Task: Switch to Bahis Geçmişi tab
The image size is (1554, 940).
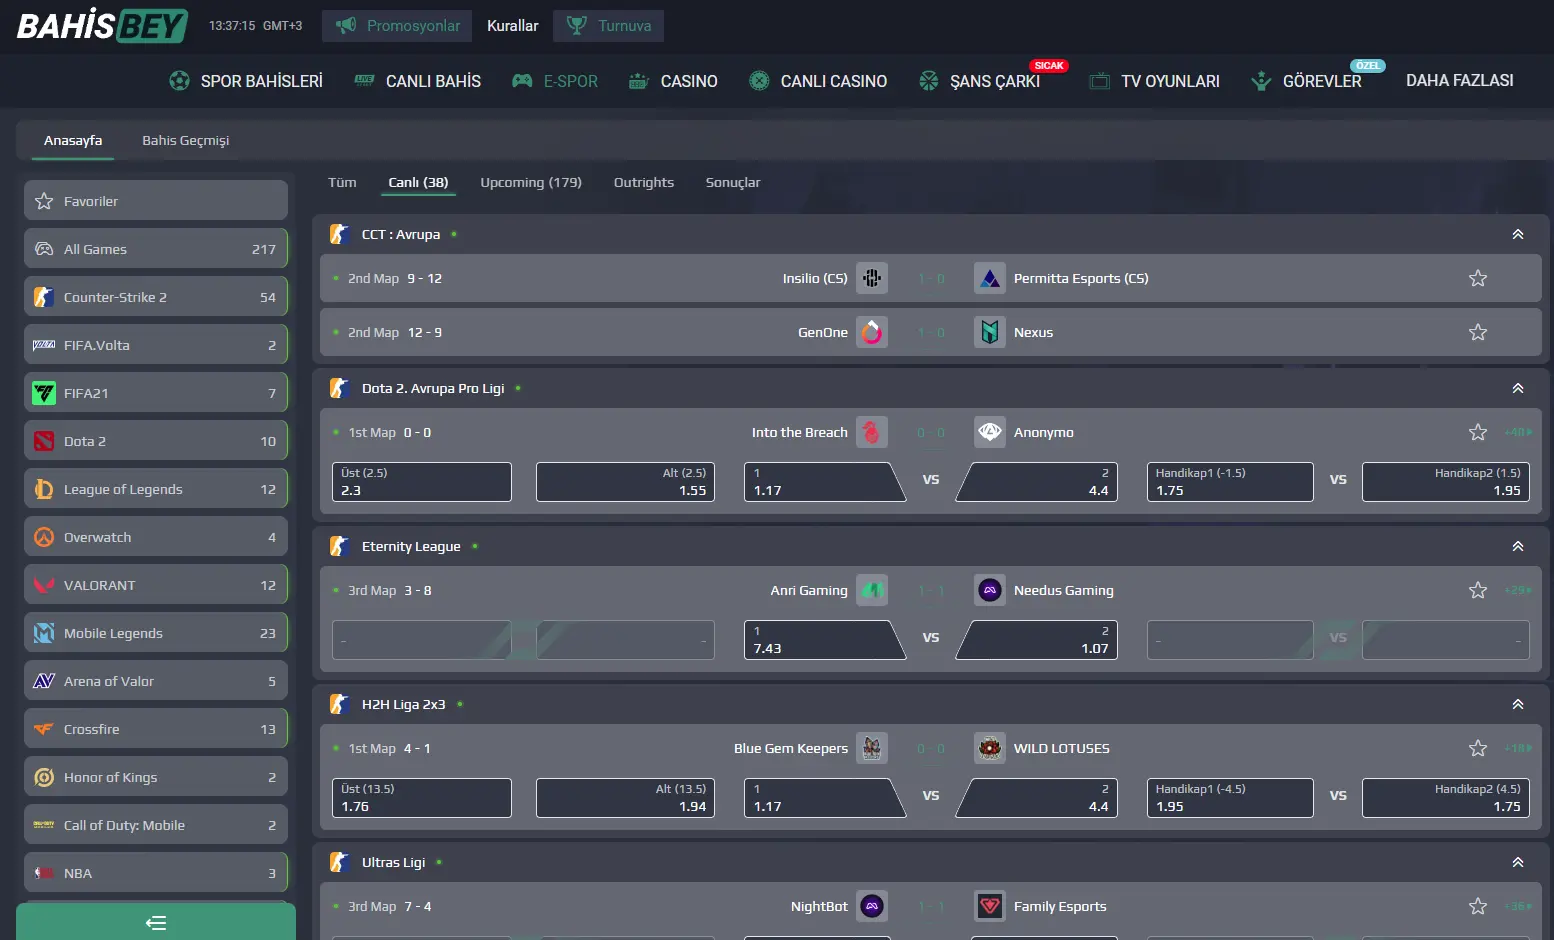Action: click(186, 140)
